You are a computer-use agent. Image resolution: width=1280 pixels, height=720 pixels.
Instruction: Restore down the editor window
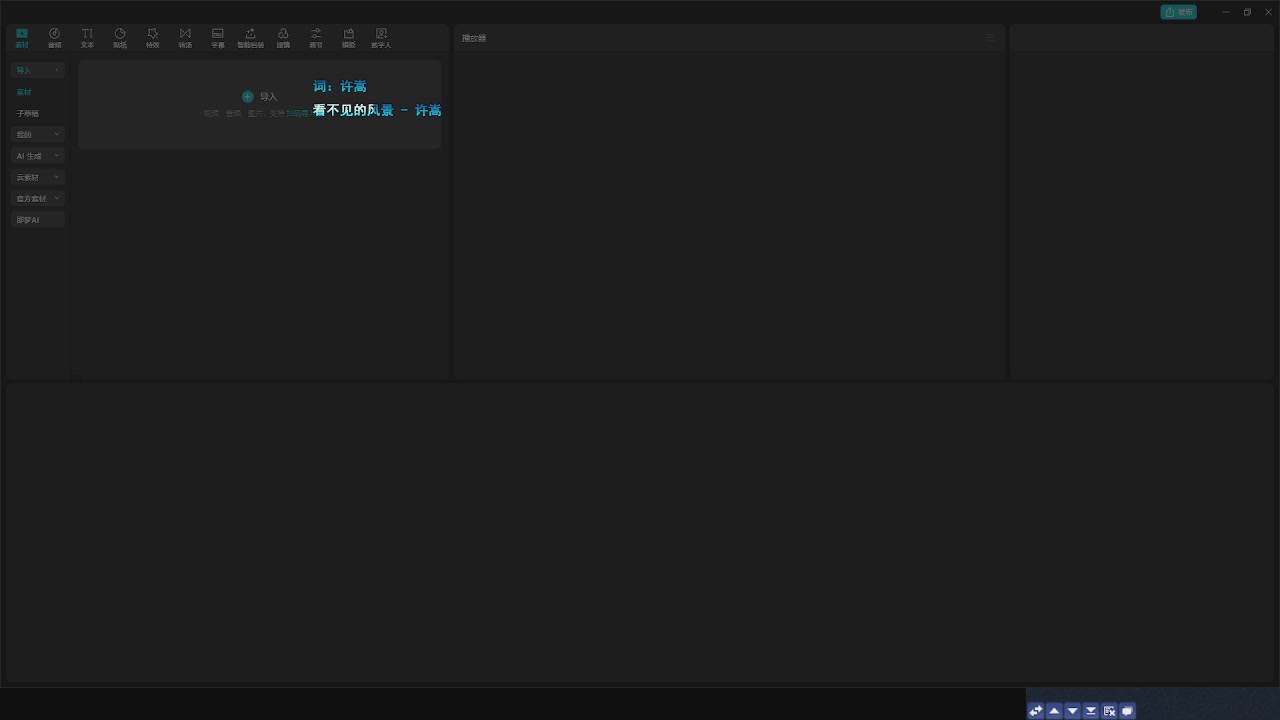tap(1247, 12)
